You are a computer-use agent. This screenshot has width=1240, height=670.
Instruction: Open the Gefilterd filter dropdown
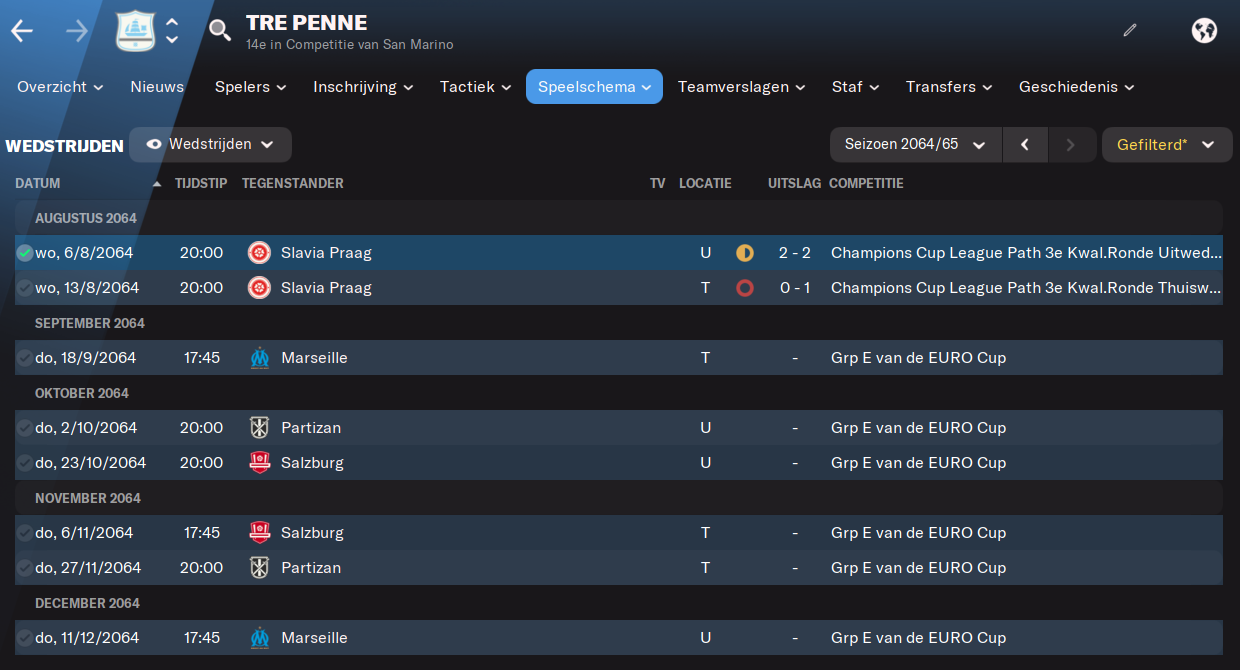tap(1167, 145)
